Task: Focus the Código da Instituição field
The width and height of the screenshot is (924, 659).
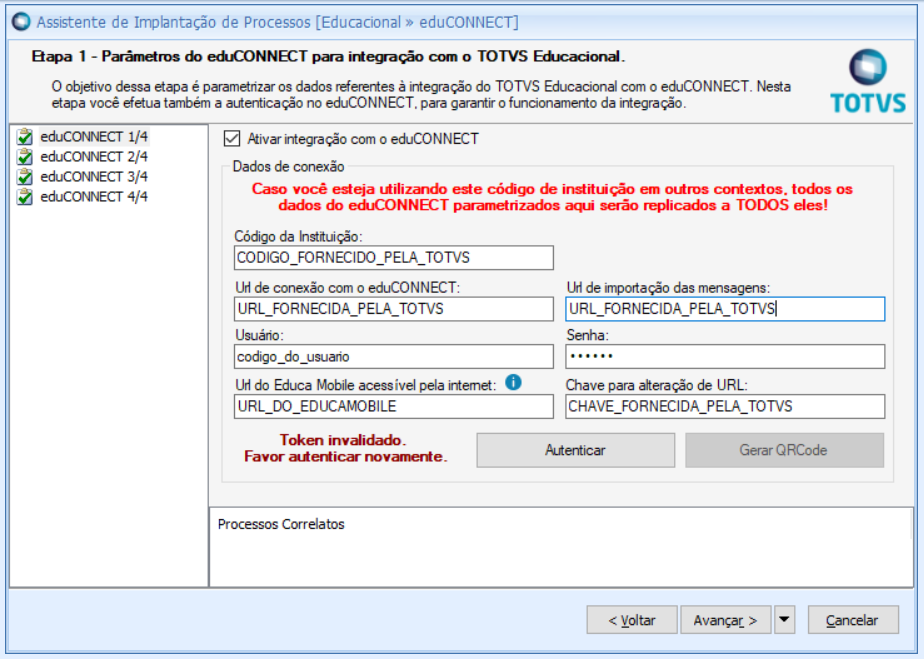Action: [x=392, y=258]
